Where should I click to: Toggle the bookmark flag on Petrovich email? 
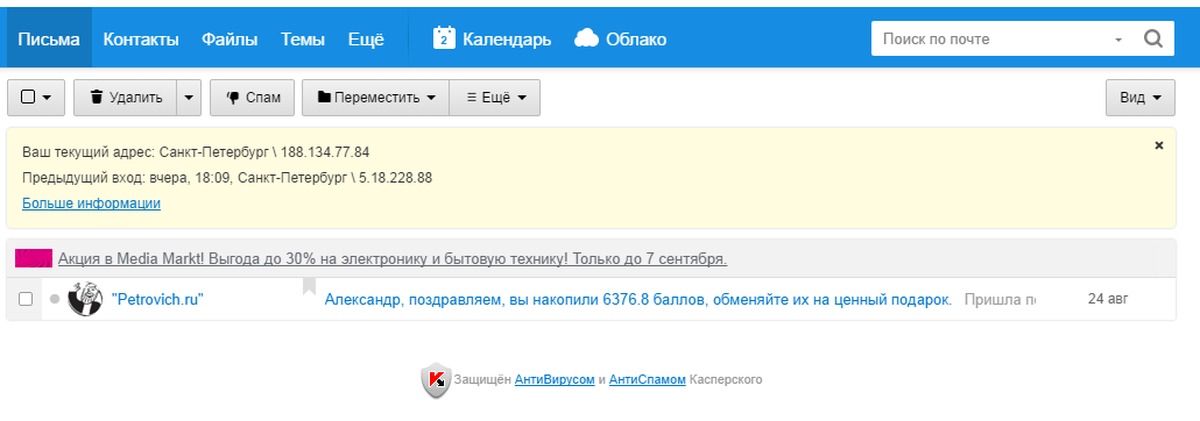point(309,288)
